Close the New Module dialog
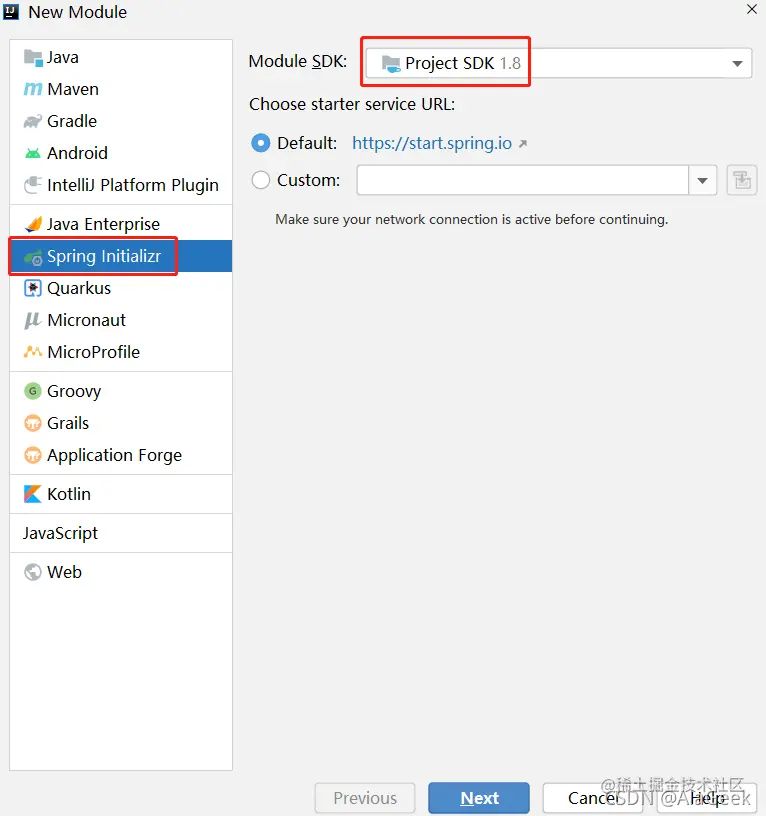Viewport: 766px width, 816px height. click(x=751, y=9)
